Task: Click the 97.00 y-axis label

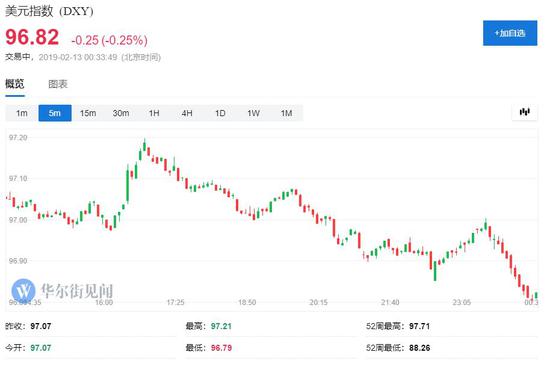Action: click(x=18, y=220)
